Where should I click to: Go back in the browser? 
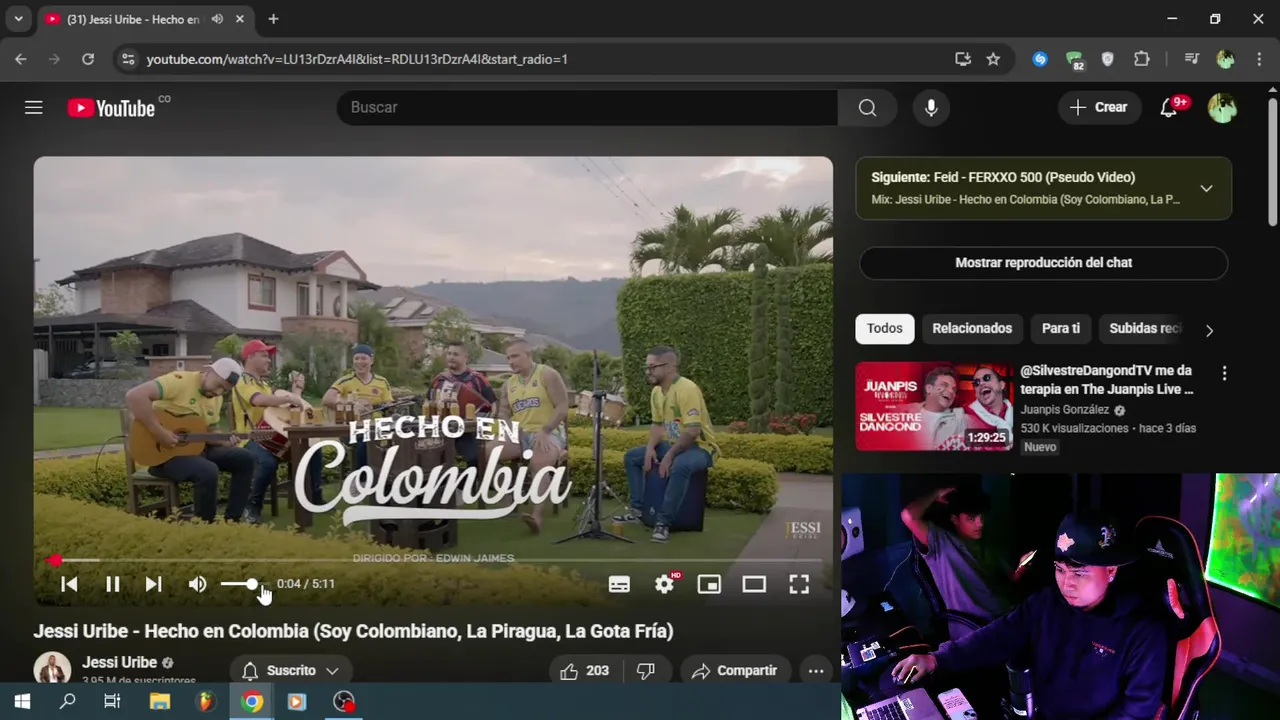click(21, 59)
